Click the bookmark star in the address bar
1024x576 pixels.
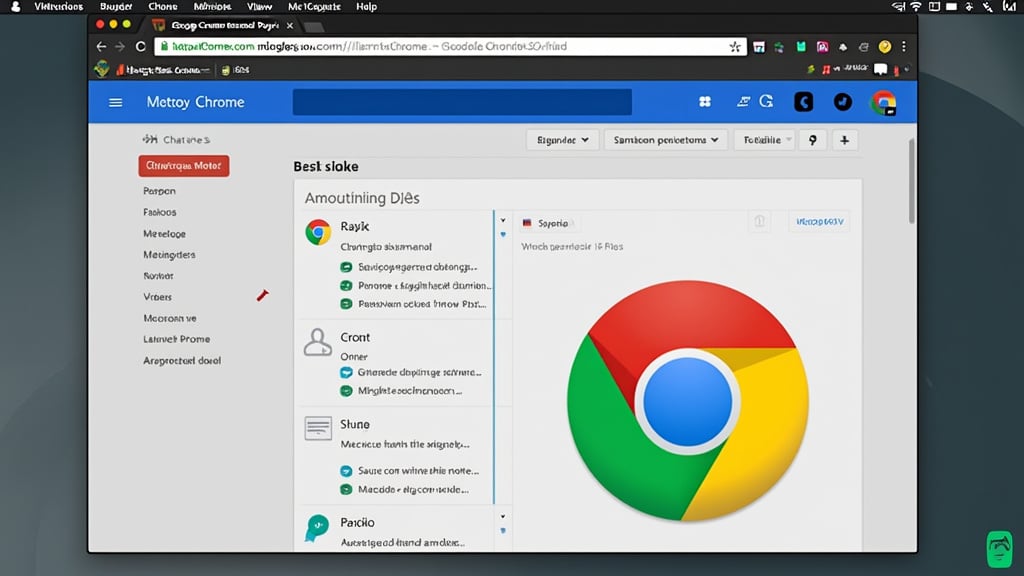click(x=735, y=46)
